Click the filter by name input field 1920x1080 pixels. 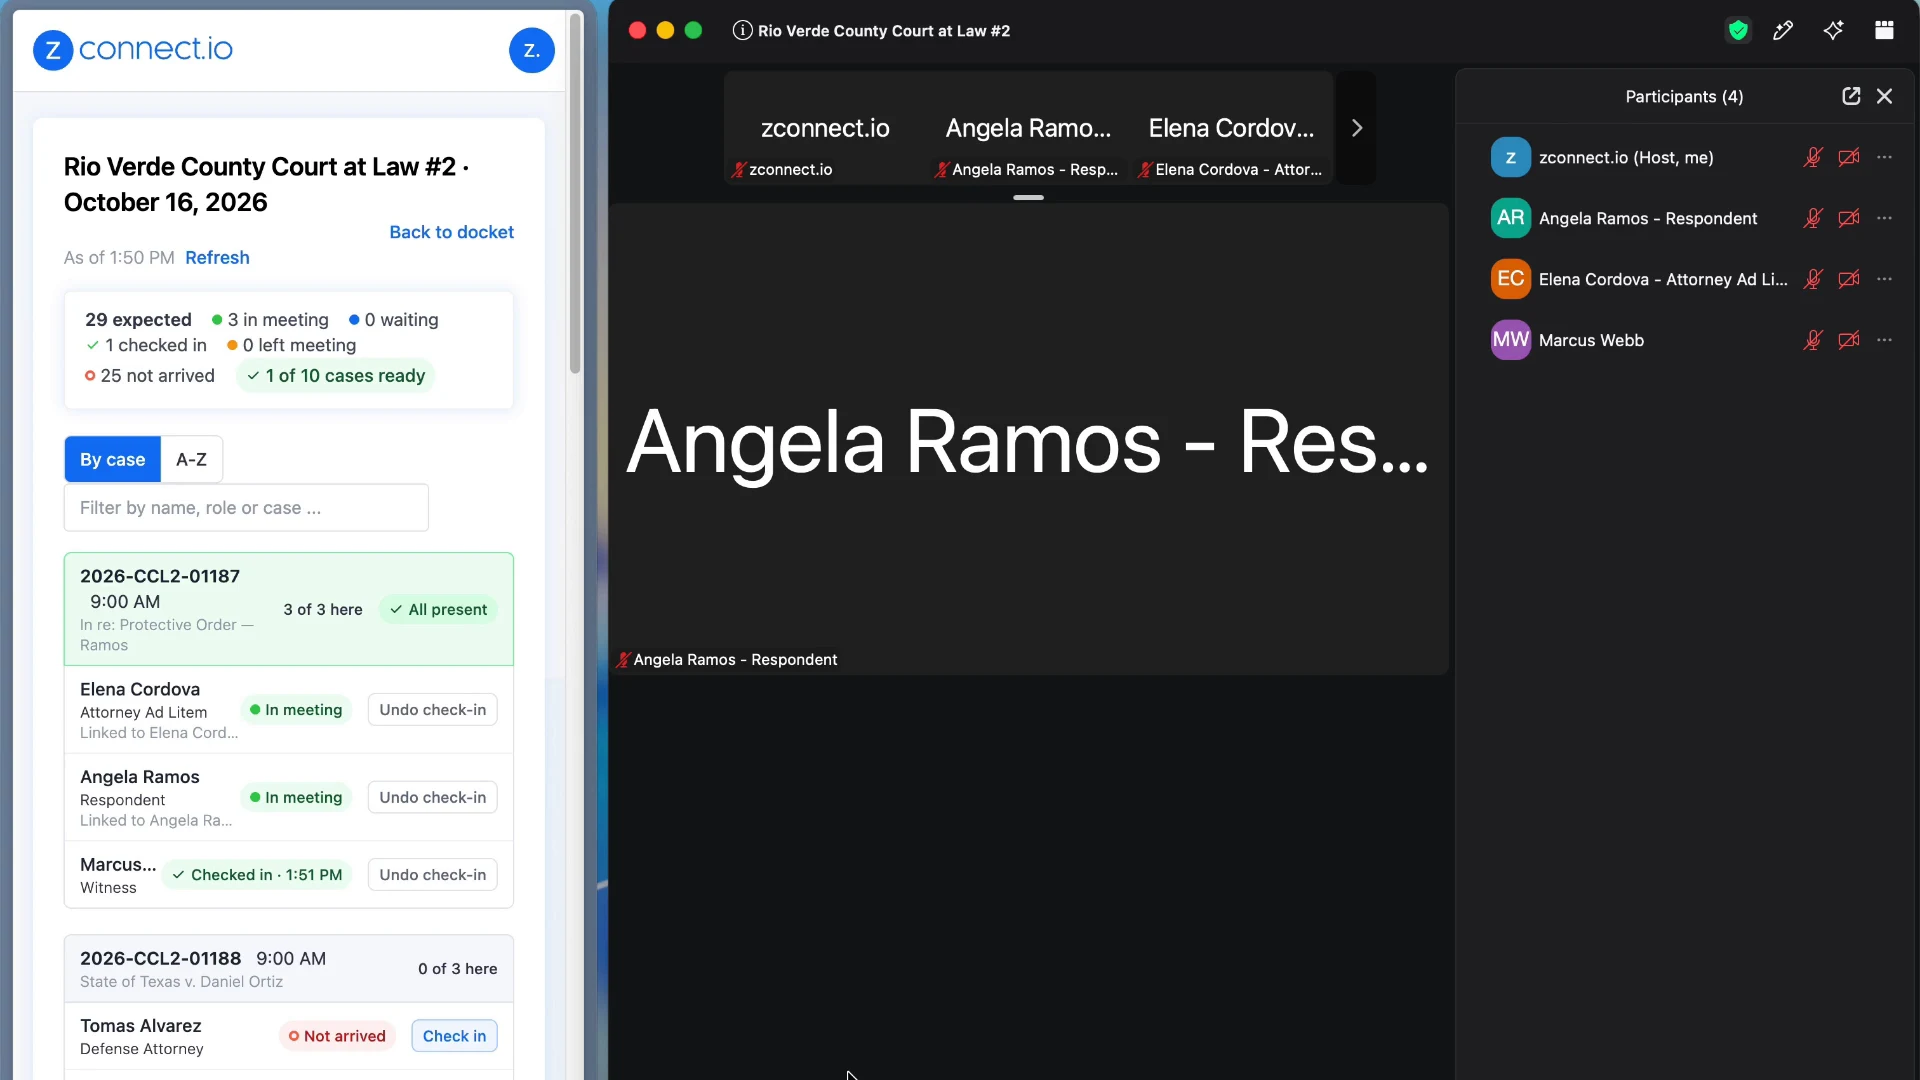tap(246, 508)
